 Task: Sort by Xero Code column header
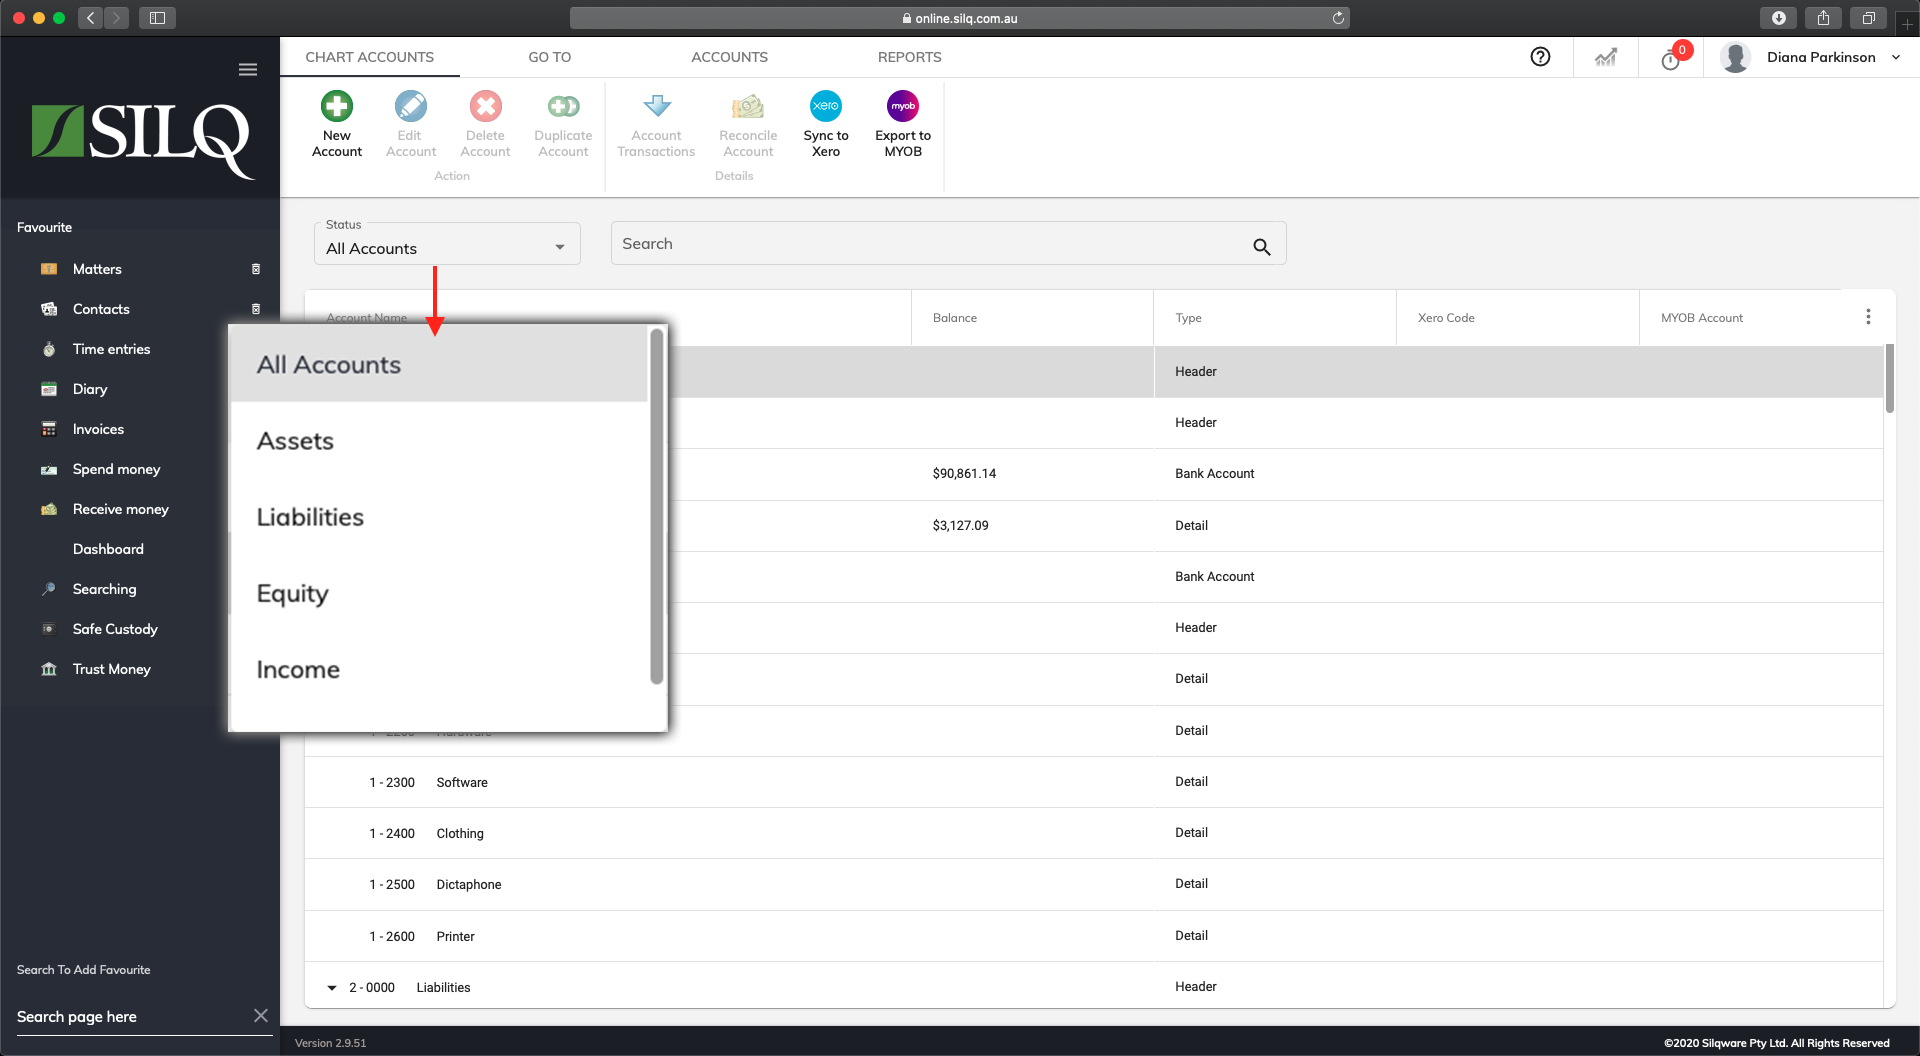(1446, 318)
